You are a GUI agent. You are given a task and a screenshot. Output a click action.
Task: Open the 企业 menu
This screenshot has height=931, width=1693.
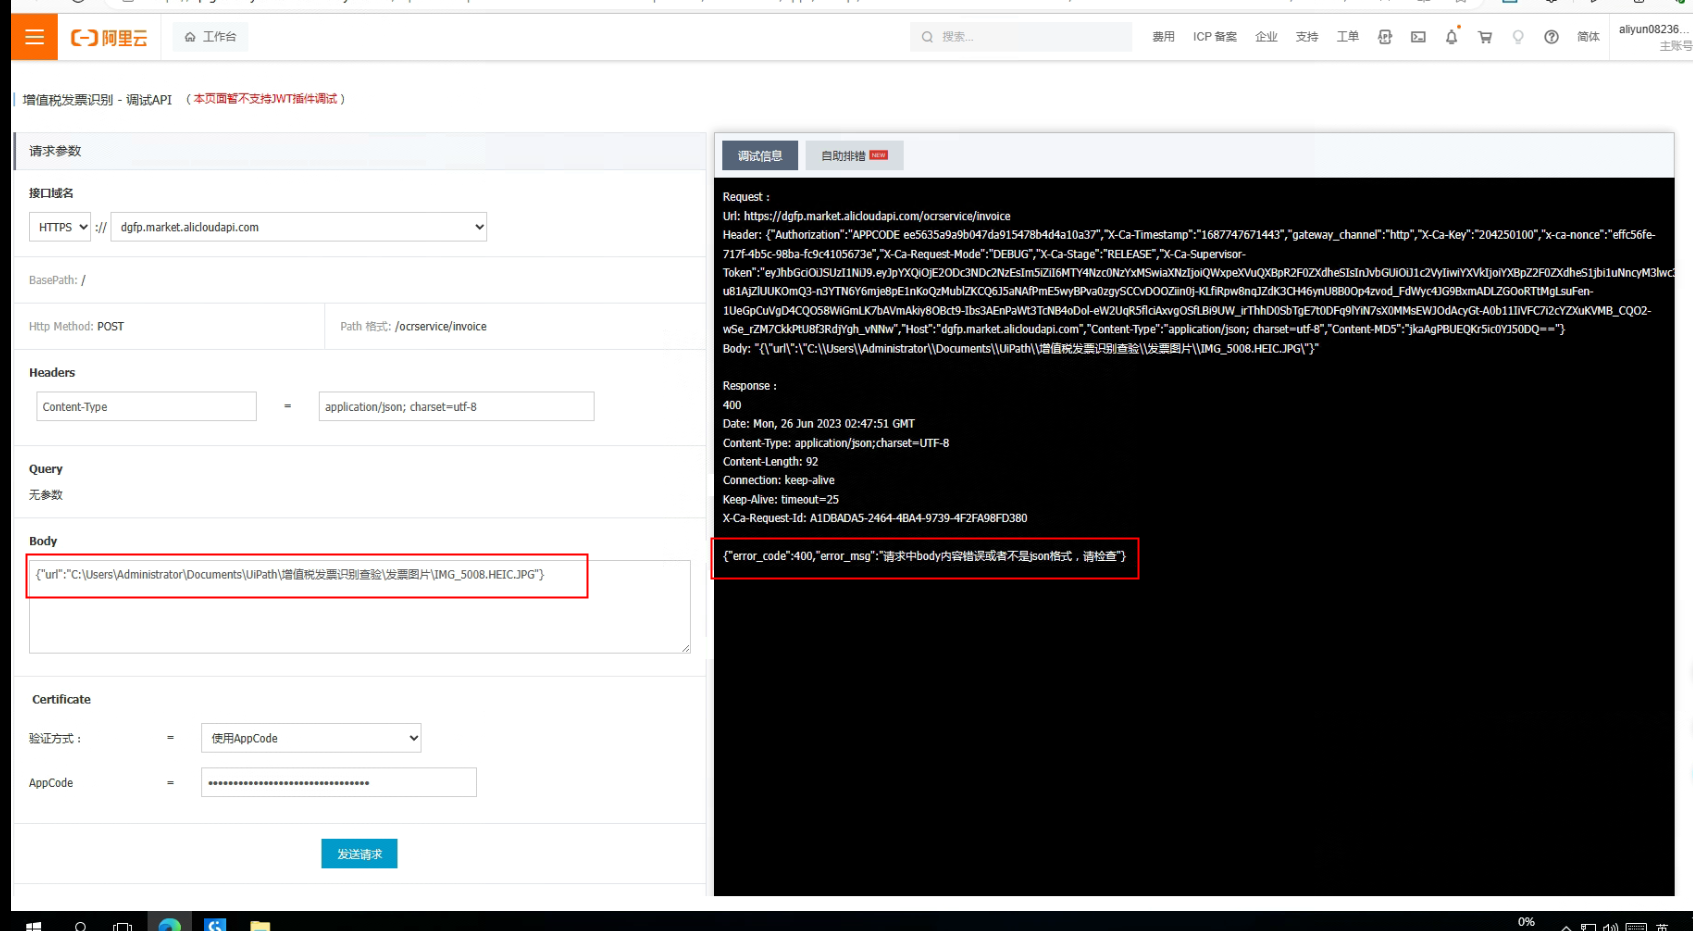coord(1266,37)
